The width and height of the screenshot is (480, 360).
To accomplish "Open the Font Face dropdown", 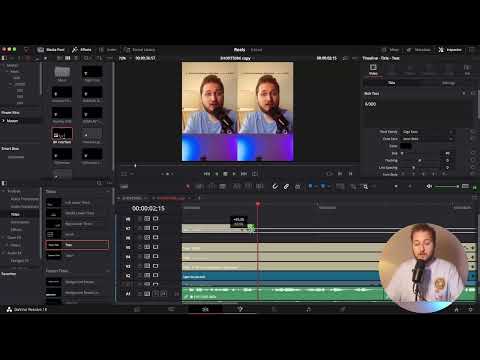I will pyautogui.click(x=428, y=139).
